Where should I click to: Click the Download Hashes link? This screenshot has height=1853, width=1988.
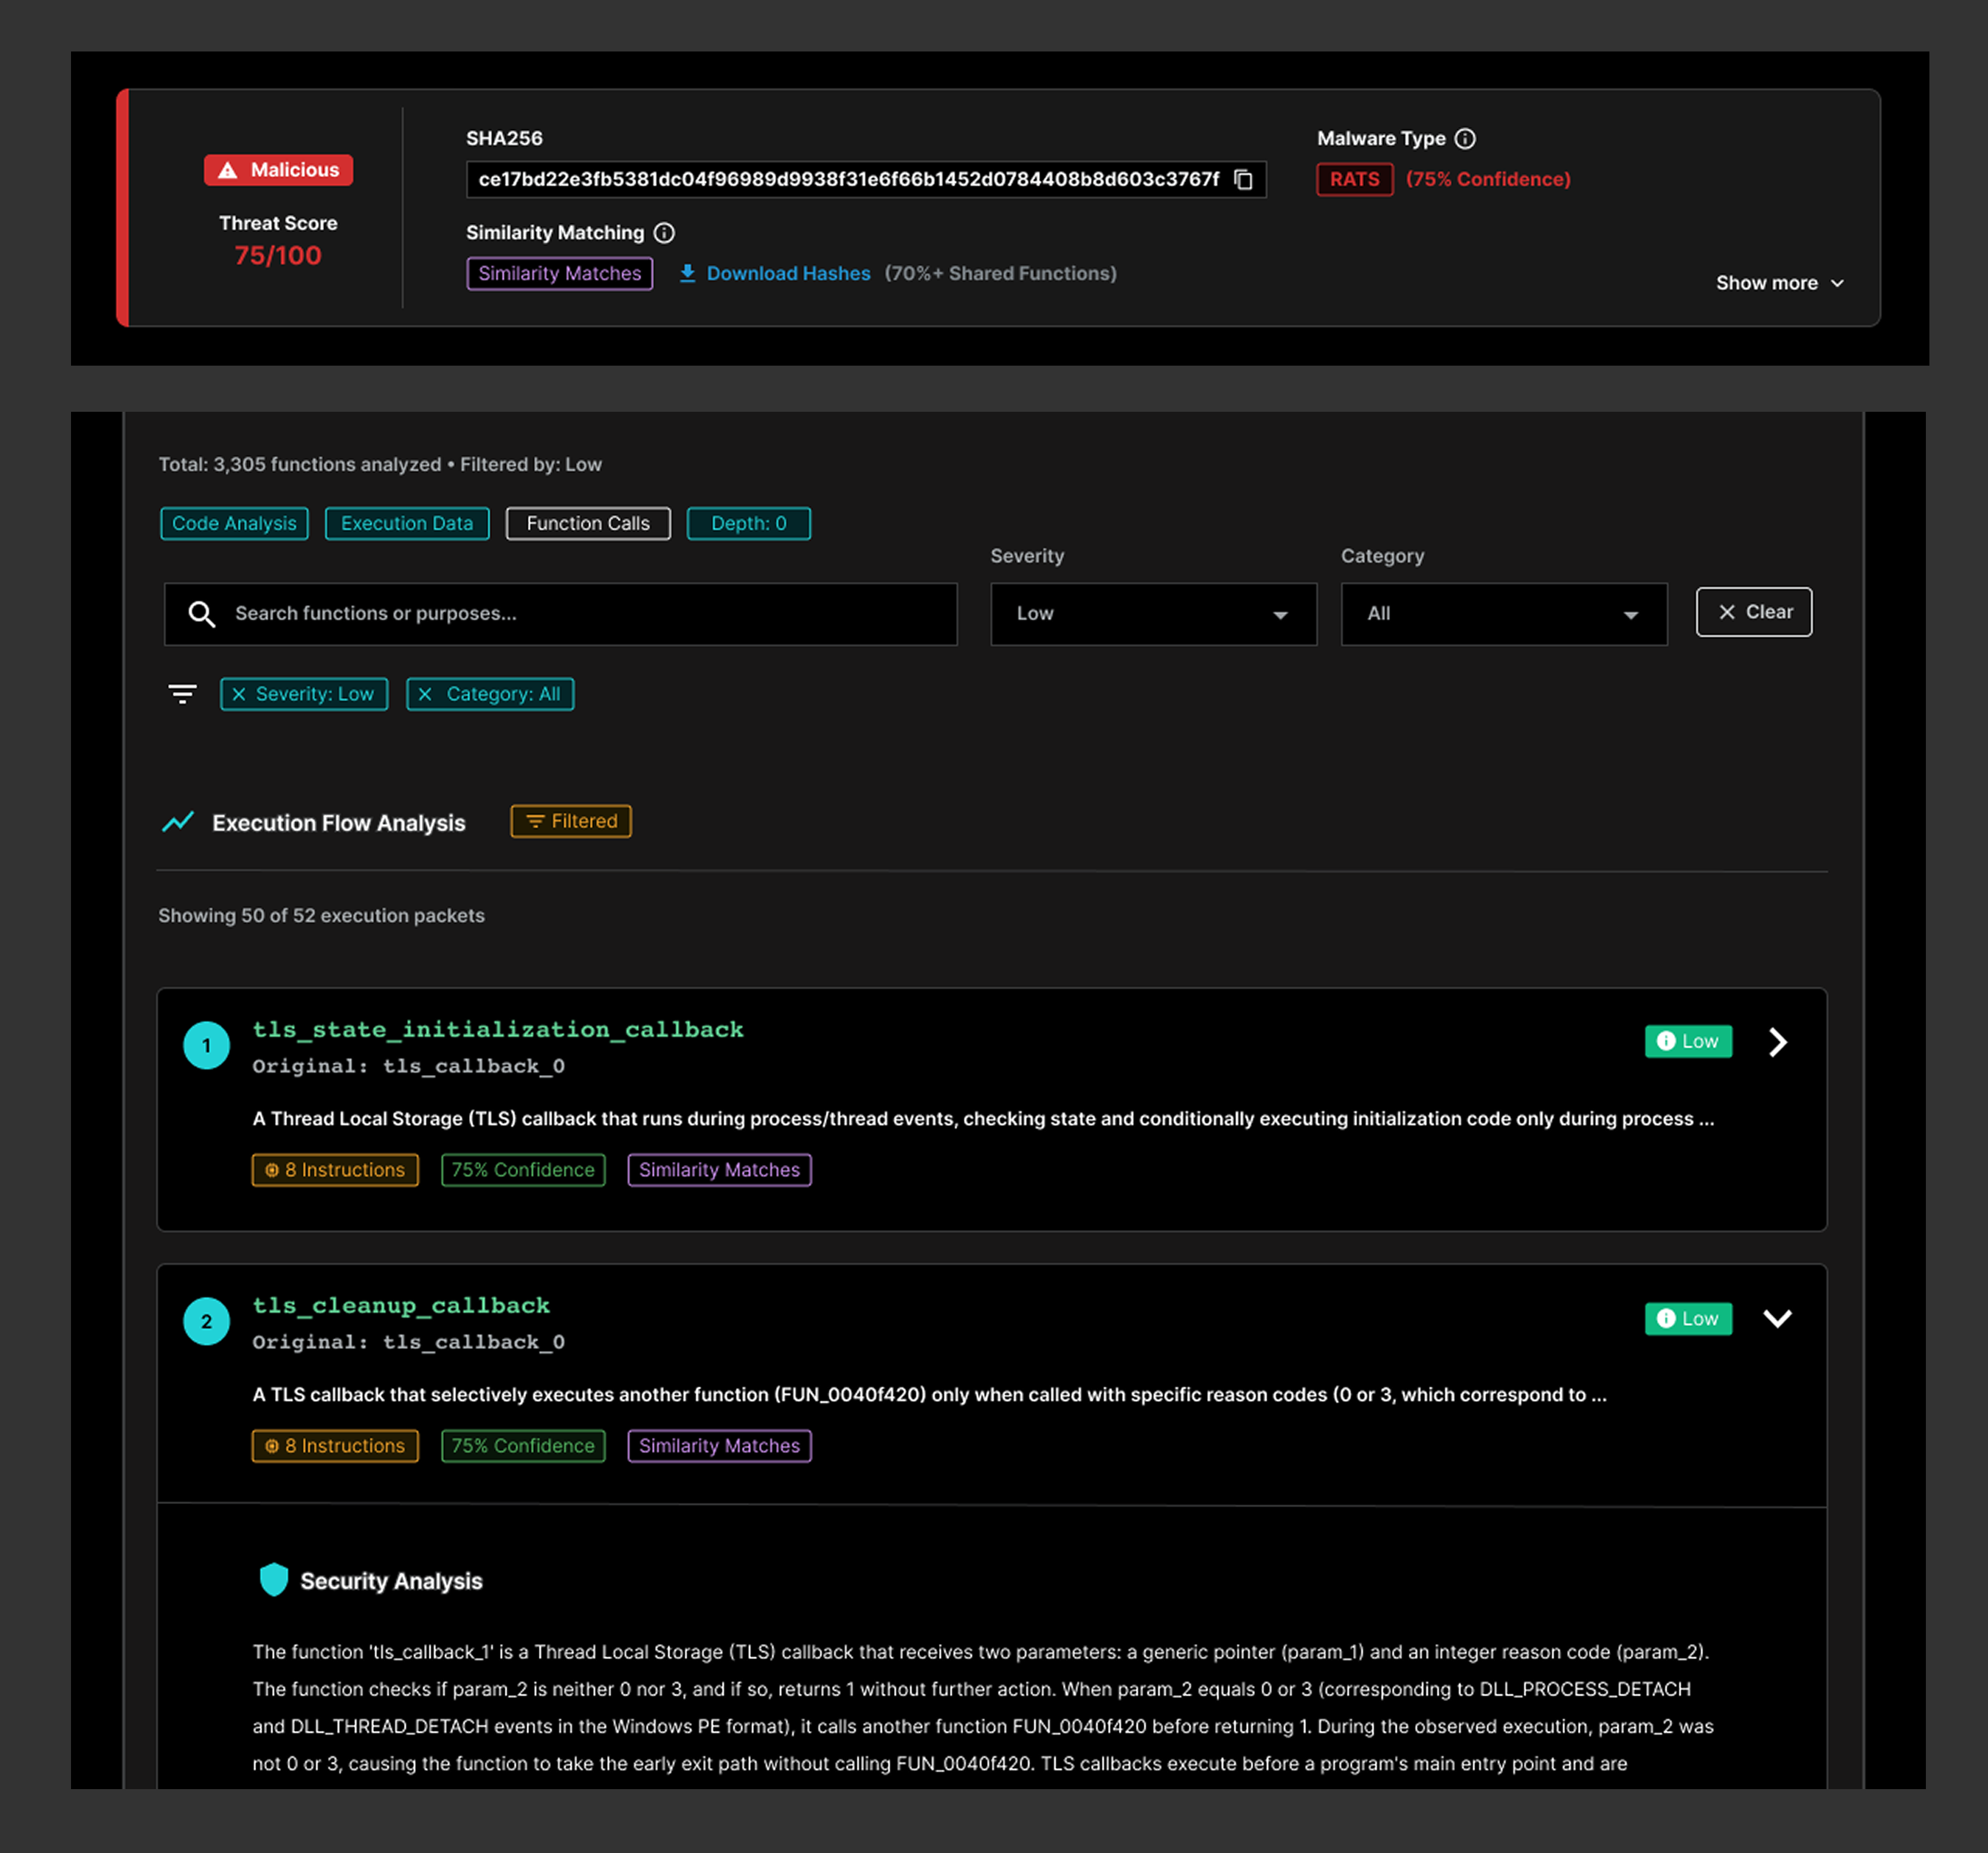pyautogui.click(x=788, y=273)
